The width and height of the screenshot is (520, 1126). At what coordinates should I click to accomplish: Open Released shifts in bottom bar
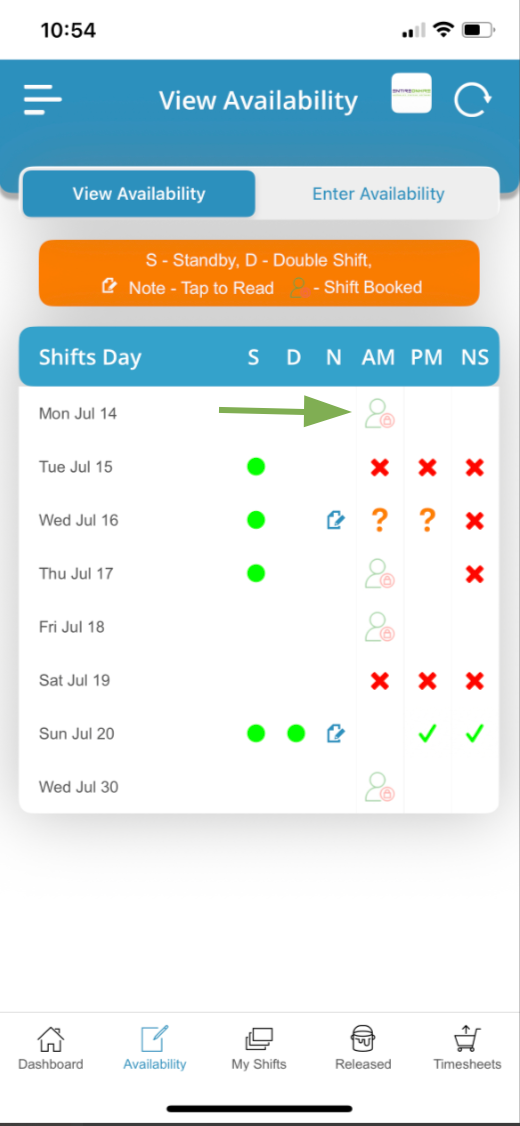pyautogui.click(x=363, y=1048)
